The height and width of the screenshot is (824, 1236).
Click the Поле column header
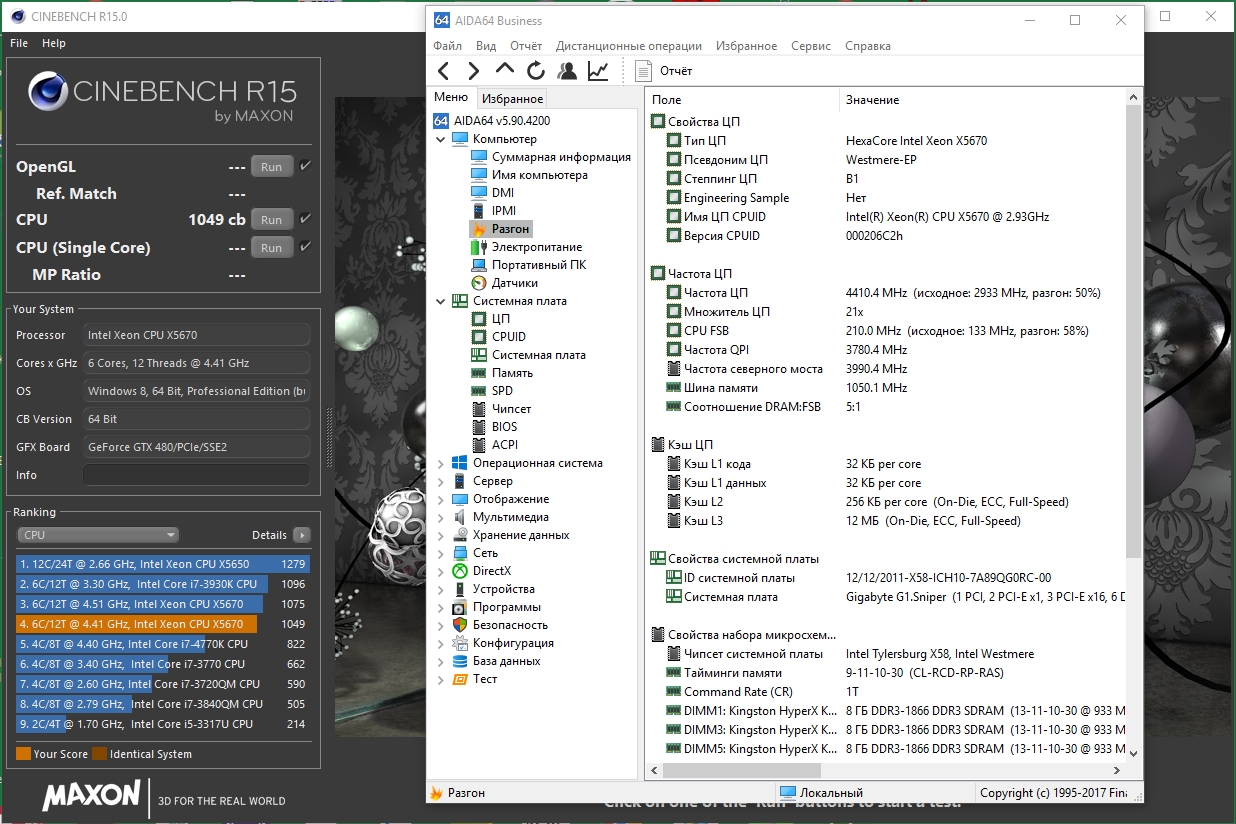pyautogui.click(x=743, y=99)
